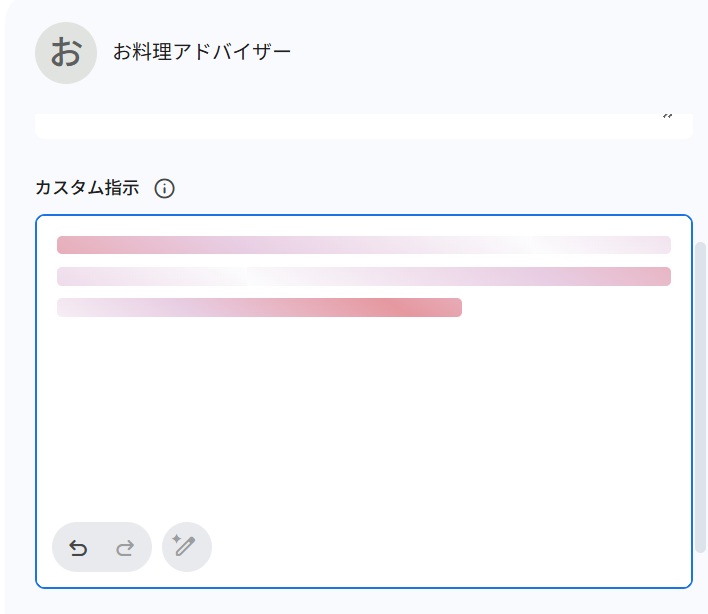Click the sparkle pencil rewrite-instructions icon
The image size is (708, 614).
186,547
